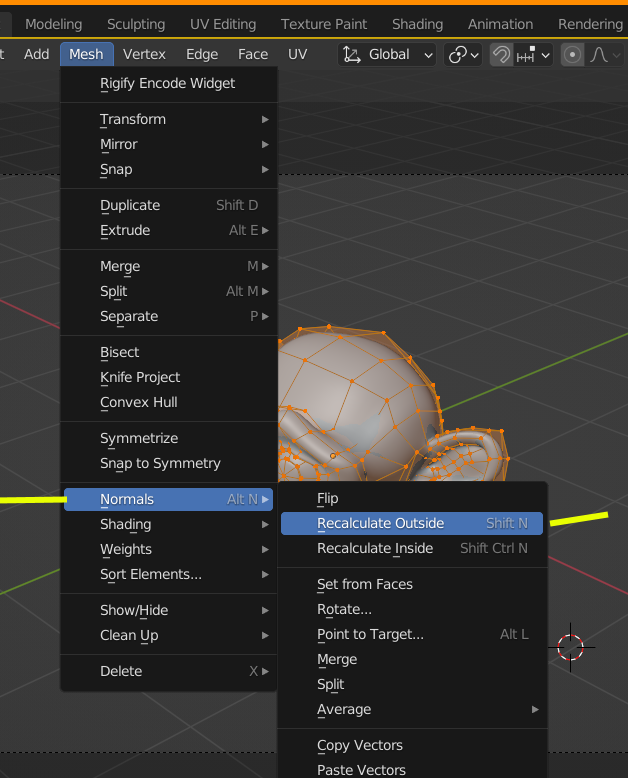This screenshot has width=628, height=778.
Task: Choose Rotate... in Normals submenu
Action: [412, 609]
